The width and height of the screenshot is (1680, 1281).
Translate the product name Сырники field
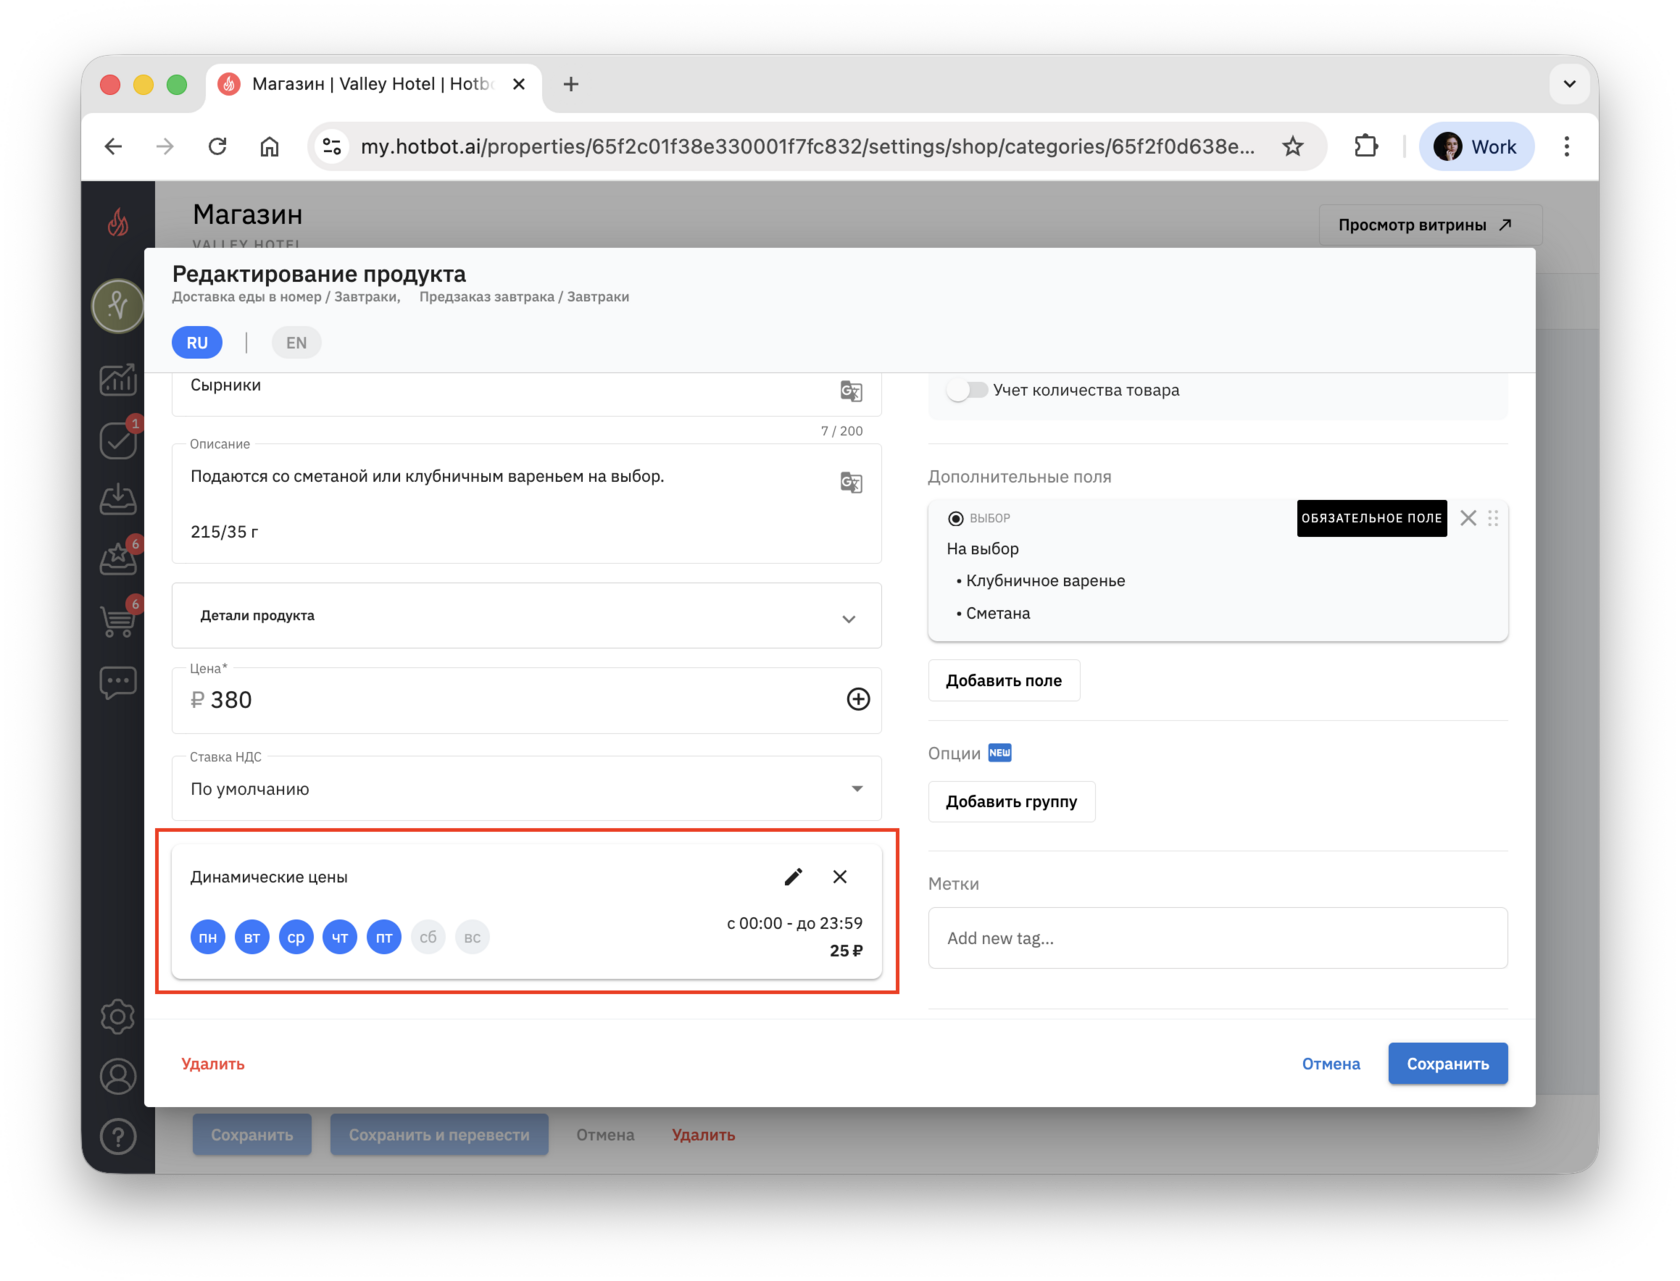coord(851,391)
